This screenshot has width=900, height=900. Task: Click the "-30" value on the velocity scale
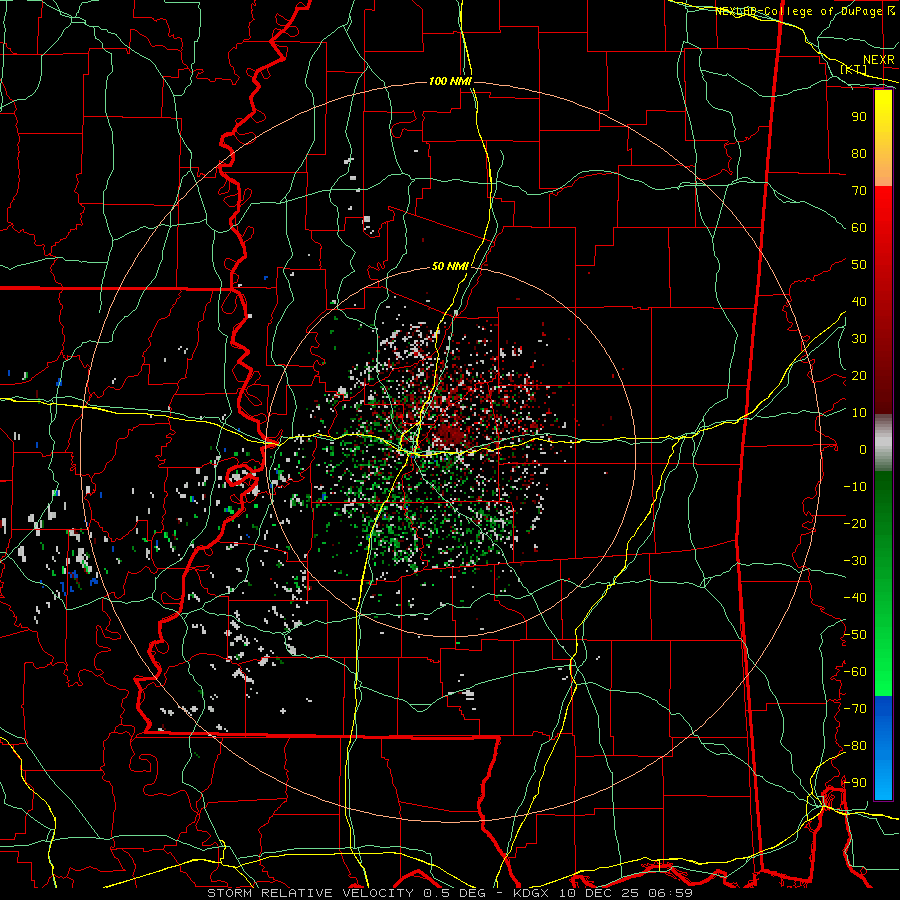855,561
